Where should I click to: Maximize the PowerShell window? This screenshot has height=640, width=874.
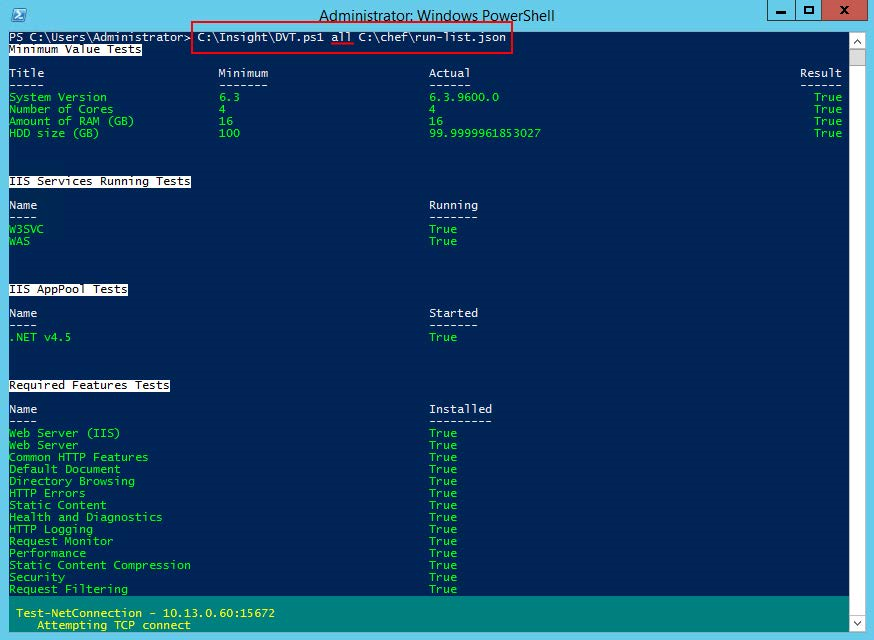point(811,11)
